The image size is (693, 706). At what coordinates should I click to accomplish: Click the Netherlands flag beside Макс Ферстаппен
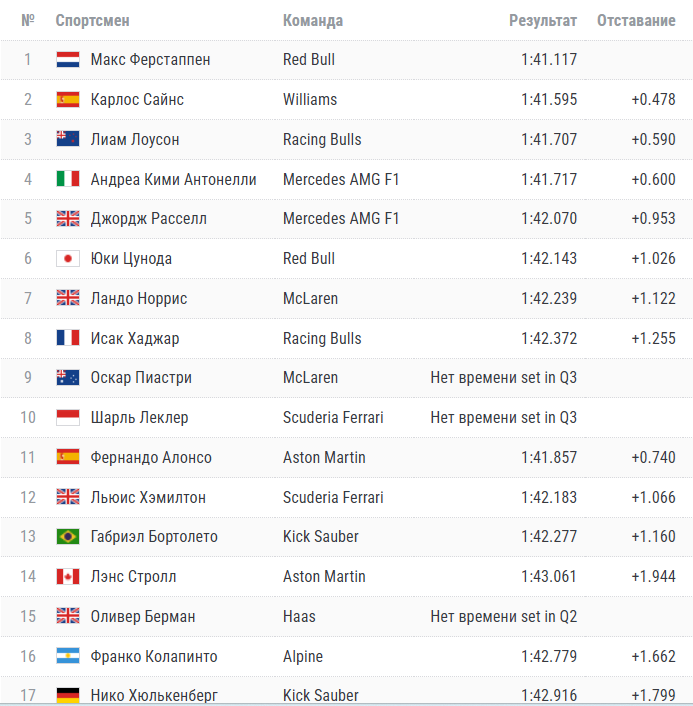coord(68,59)
